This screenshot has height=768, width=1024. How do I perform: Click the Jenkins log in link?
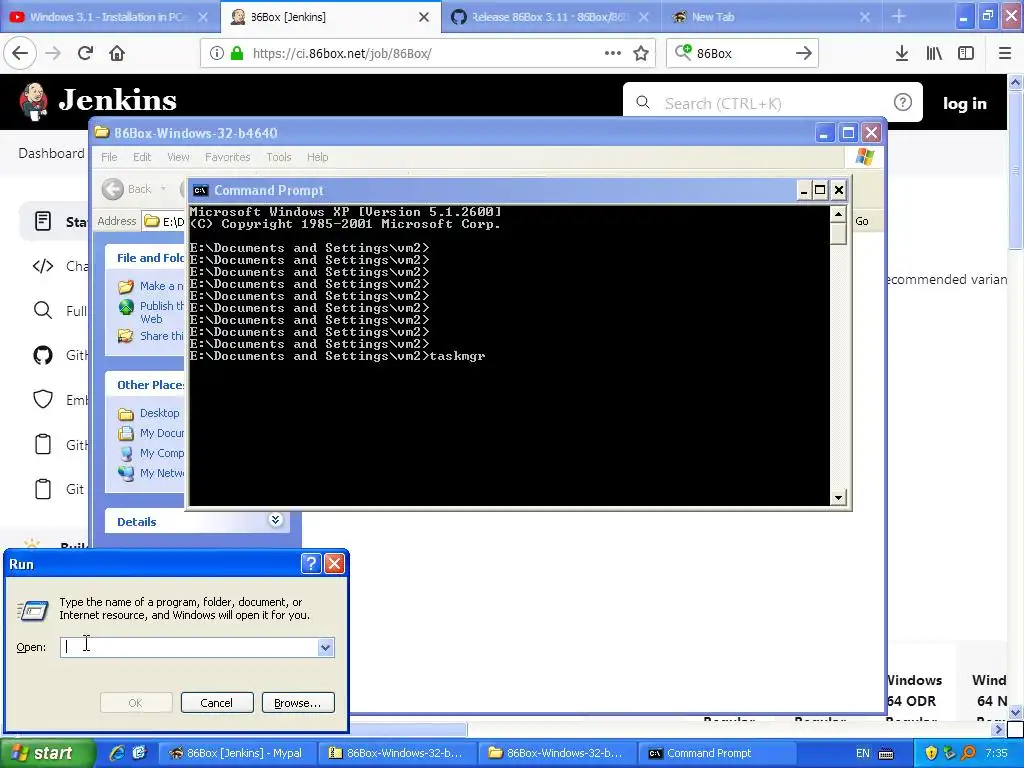964,103
